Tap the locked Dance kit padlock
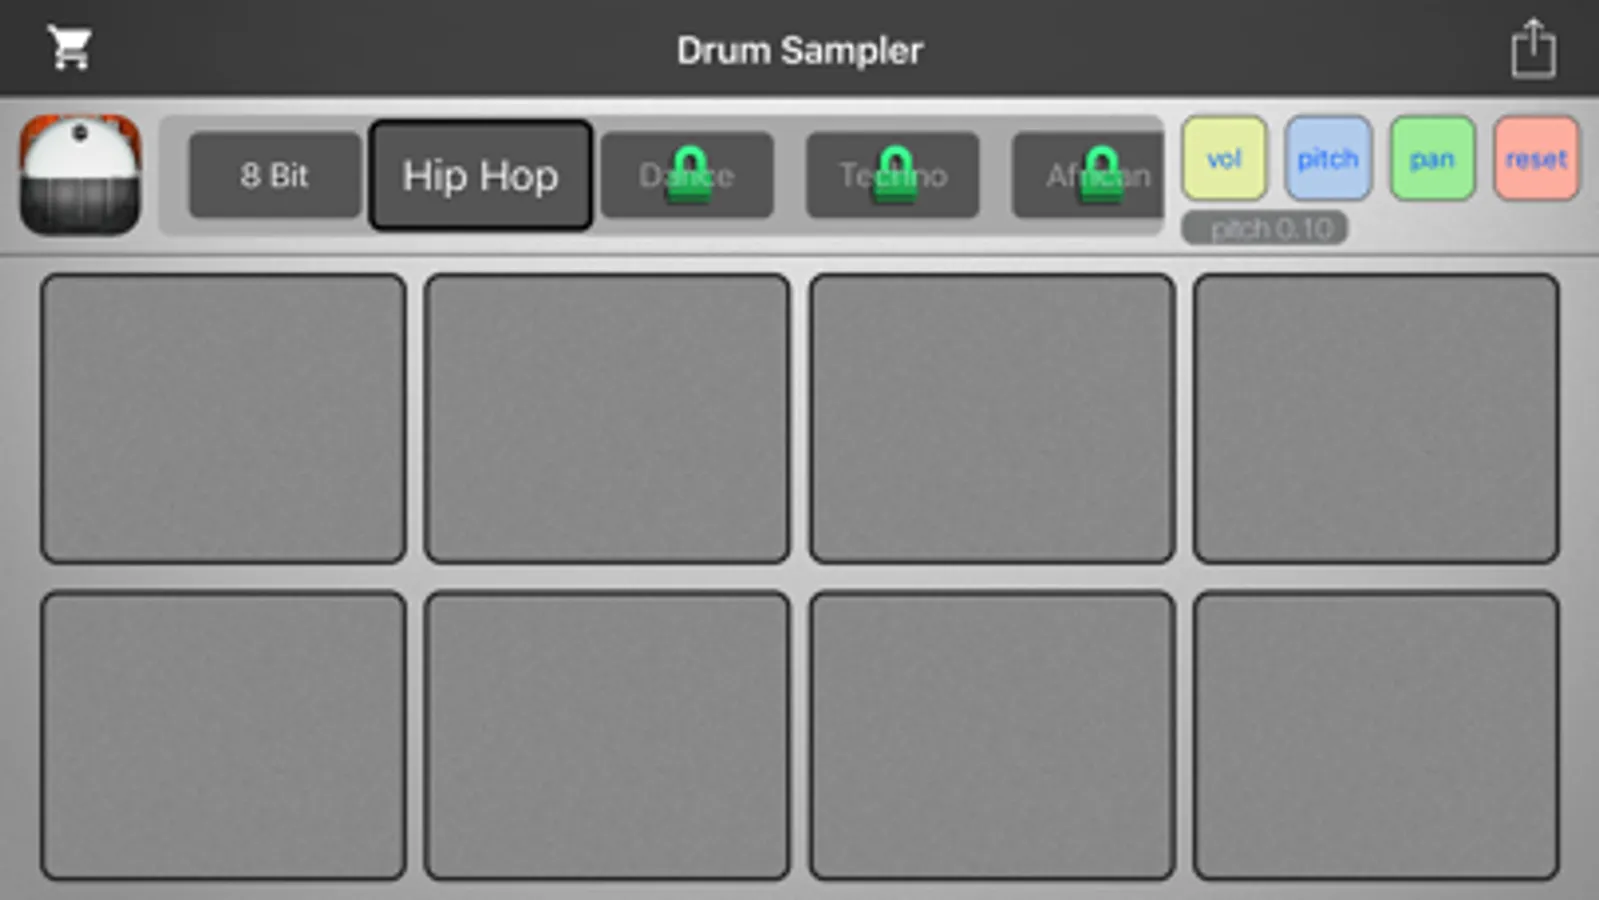The width and height of the screenshot is (1599, 900). pyautogui.click(x=689, y=175)
